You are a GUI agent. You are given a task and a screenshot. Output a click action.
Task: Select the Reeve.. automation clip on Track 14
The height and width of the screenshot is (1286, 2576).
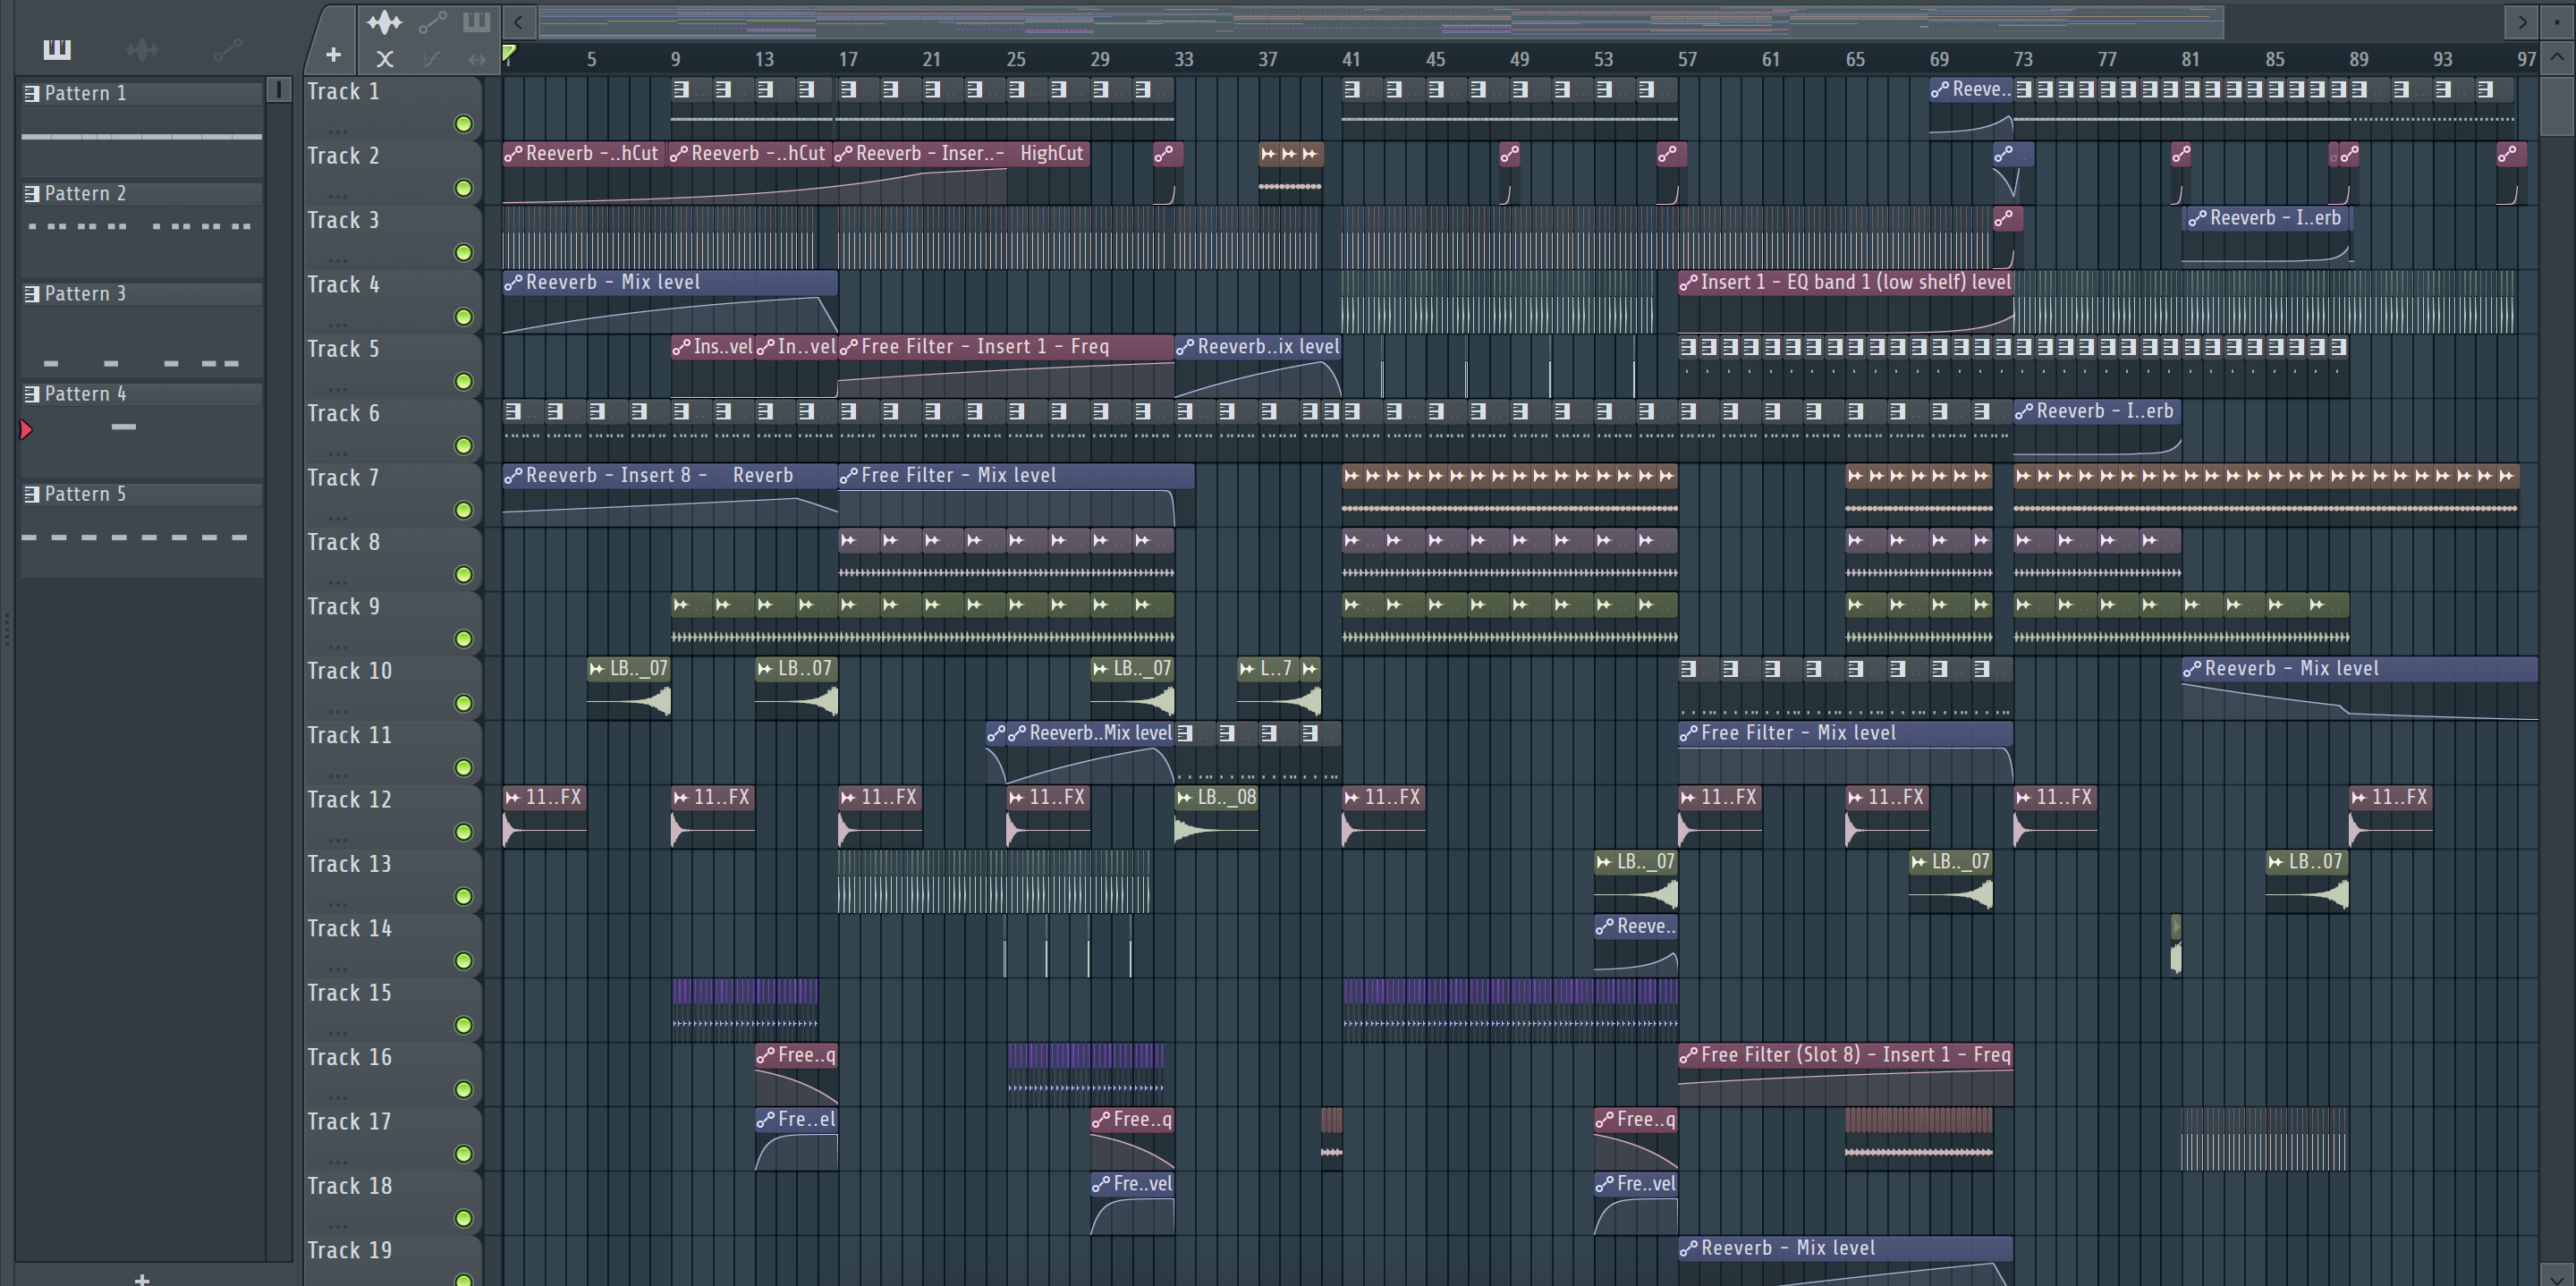tap(1636, 947)
